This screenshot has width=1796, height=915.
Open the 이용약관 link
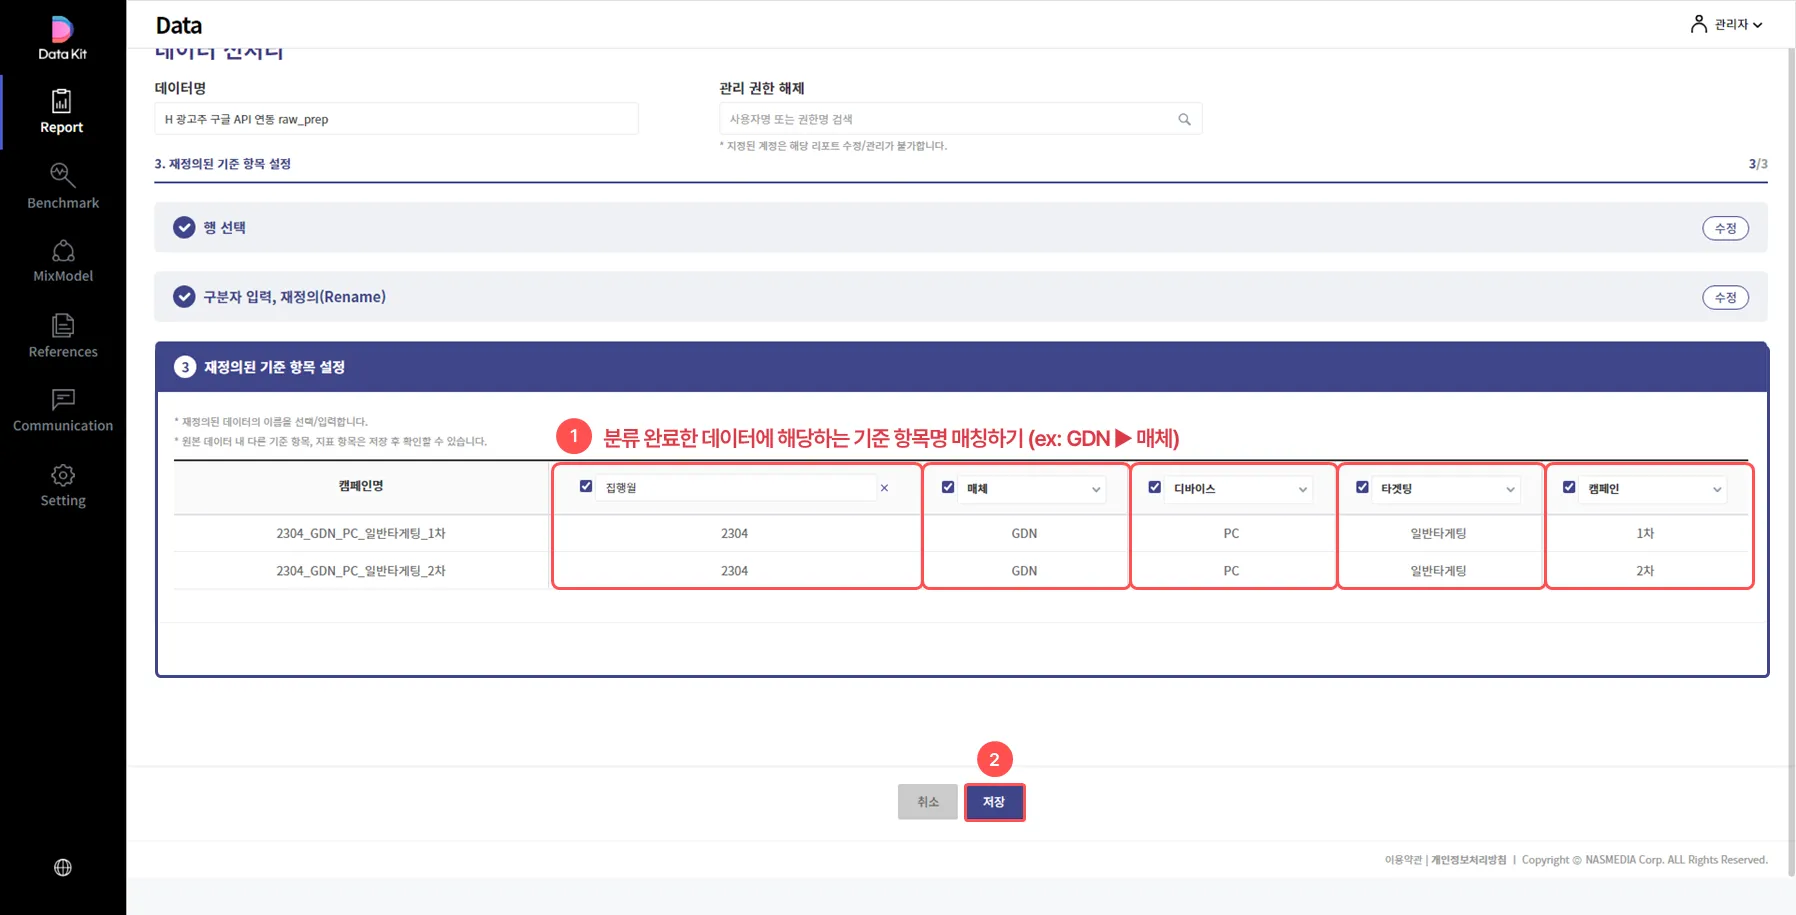pyautogui.click(x=1403, y=860)
